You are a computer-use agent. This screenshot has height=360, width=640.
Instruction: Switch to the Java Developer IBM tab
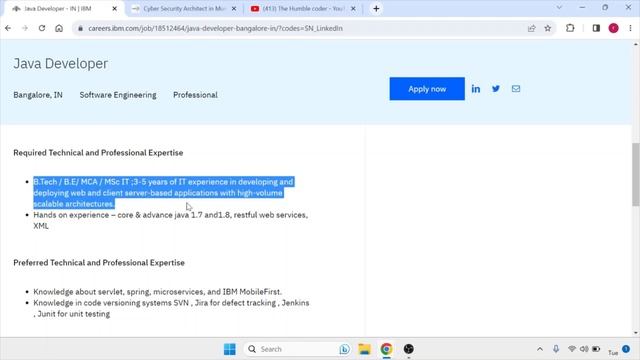pos(57,9)
